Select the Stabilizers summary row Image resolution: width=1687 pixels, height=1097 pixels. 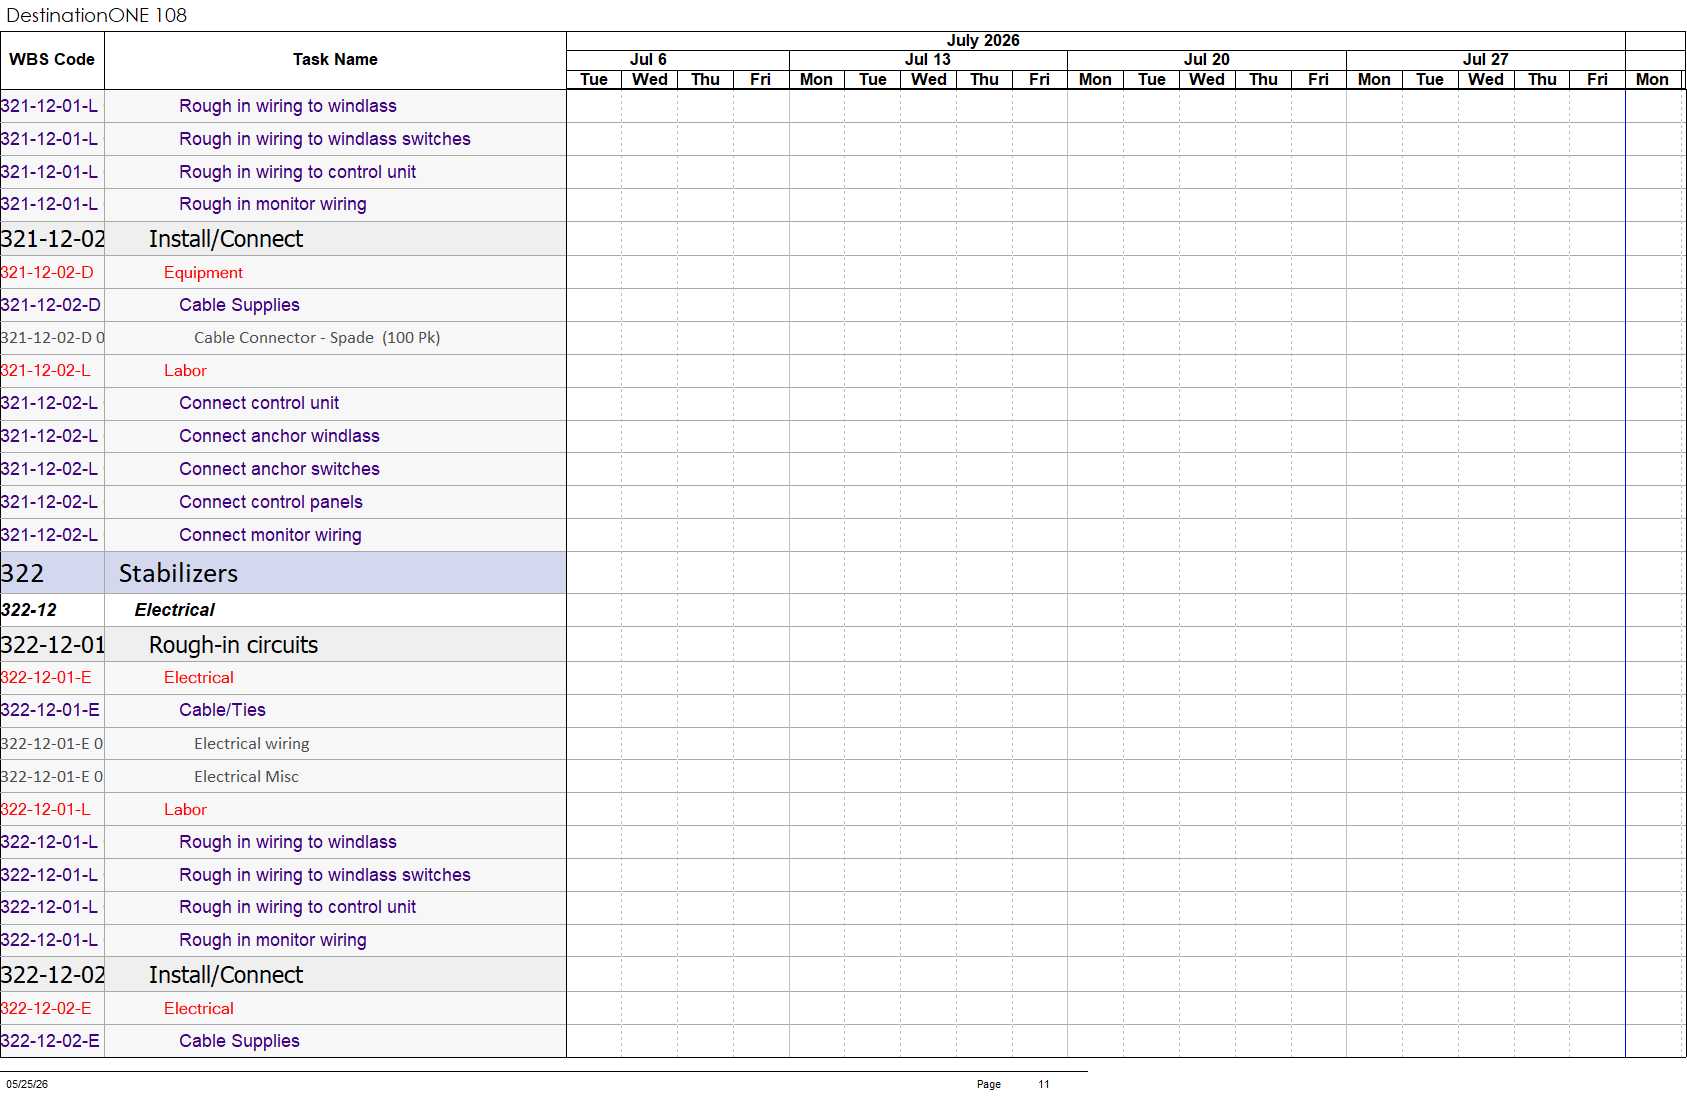[283, 573]
